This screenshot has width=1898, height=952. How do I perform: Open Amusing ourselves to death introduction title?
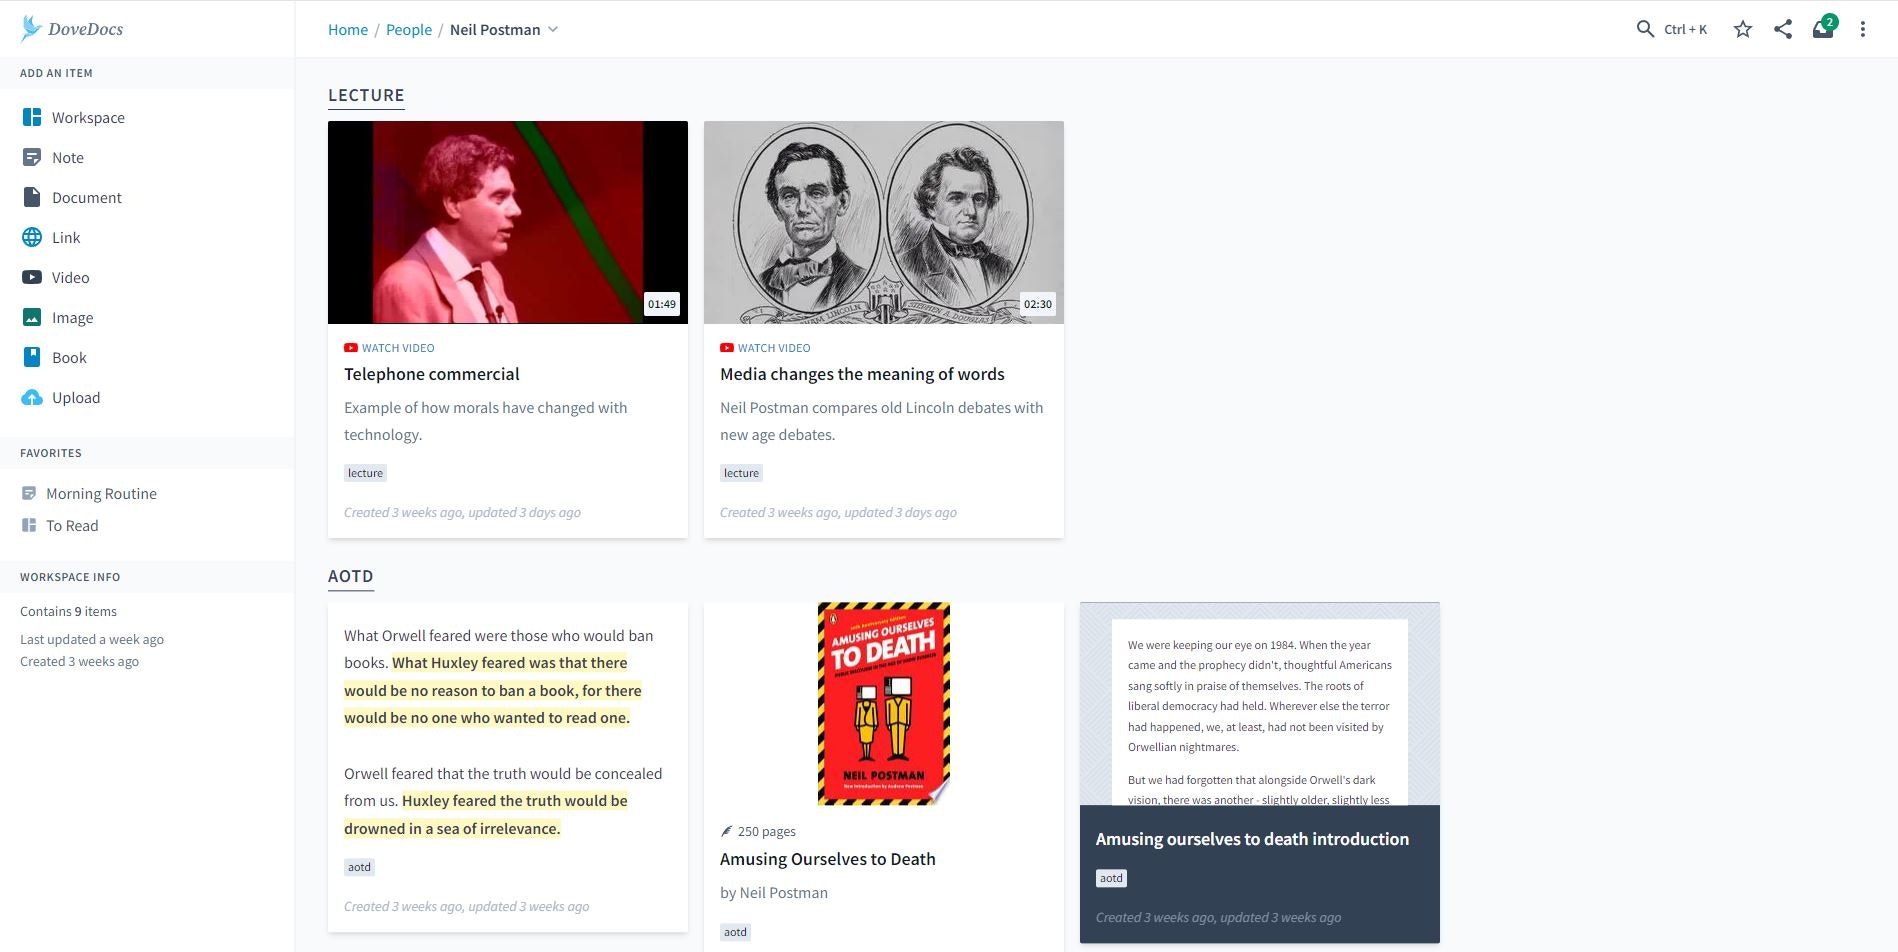click(1252, 839)
